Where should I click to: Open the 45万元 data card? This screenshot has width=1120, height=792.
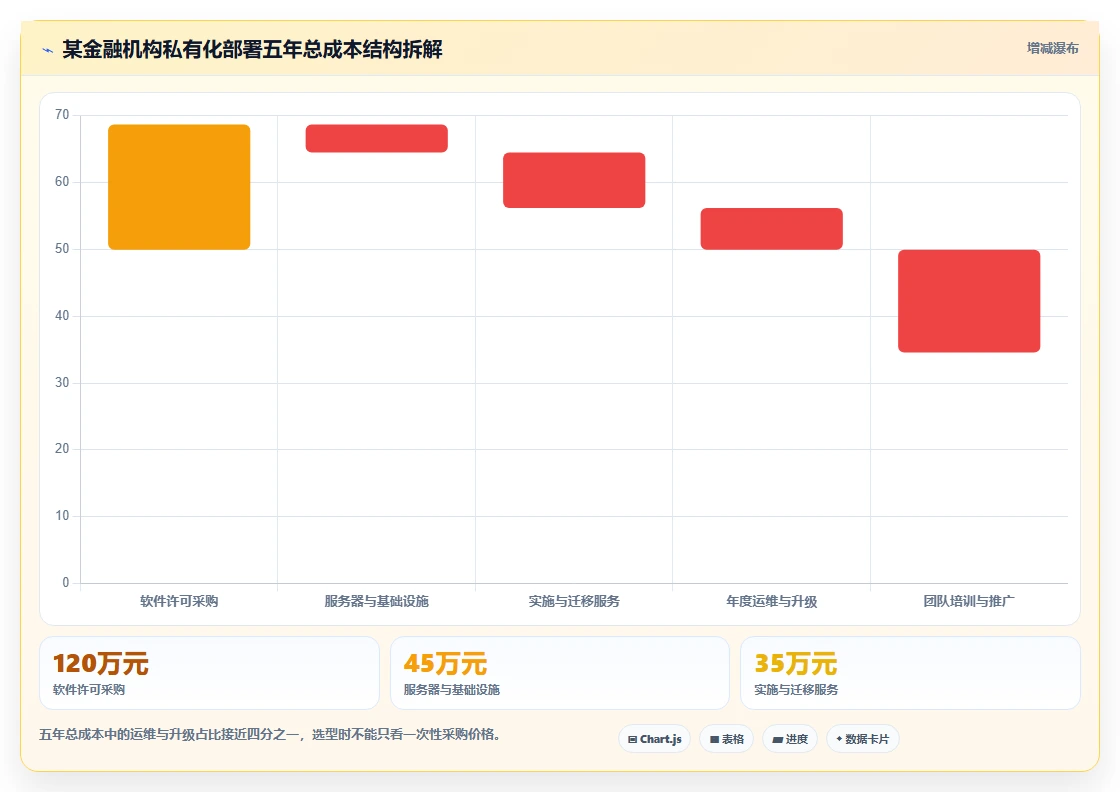pos(560,673)
